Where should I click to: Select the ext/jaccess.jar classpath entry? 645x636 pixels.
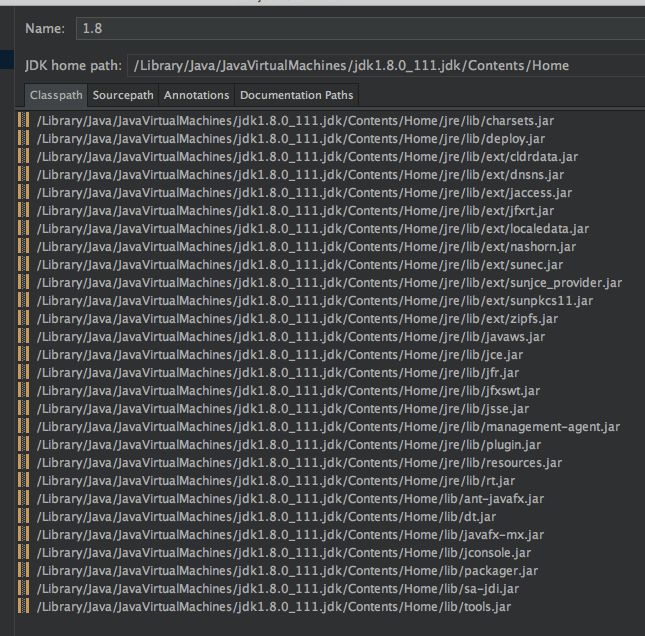pos(304,193)
